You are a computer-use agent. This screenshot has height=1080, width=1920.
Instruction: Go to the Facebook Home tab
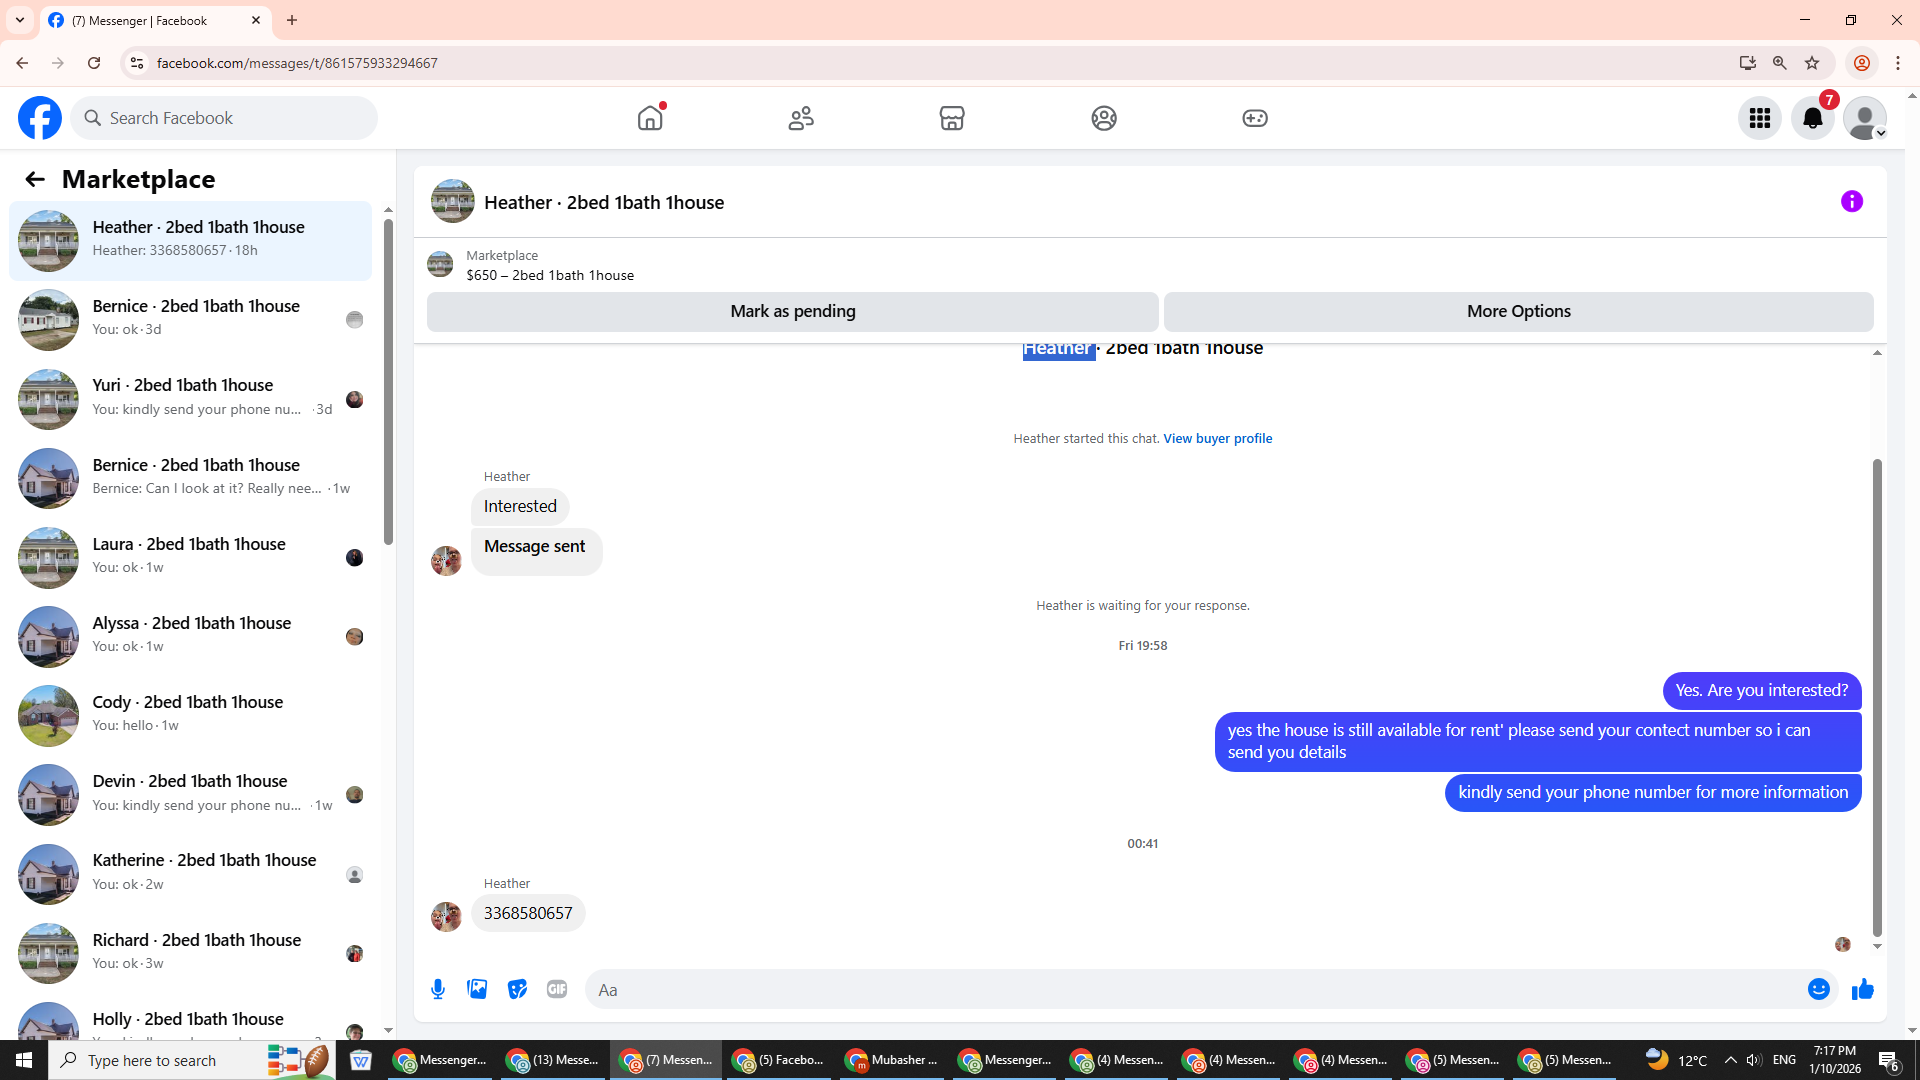[650, 118]
